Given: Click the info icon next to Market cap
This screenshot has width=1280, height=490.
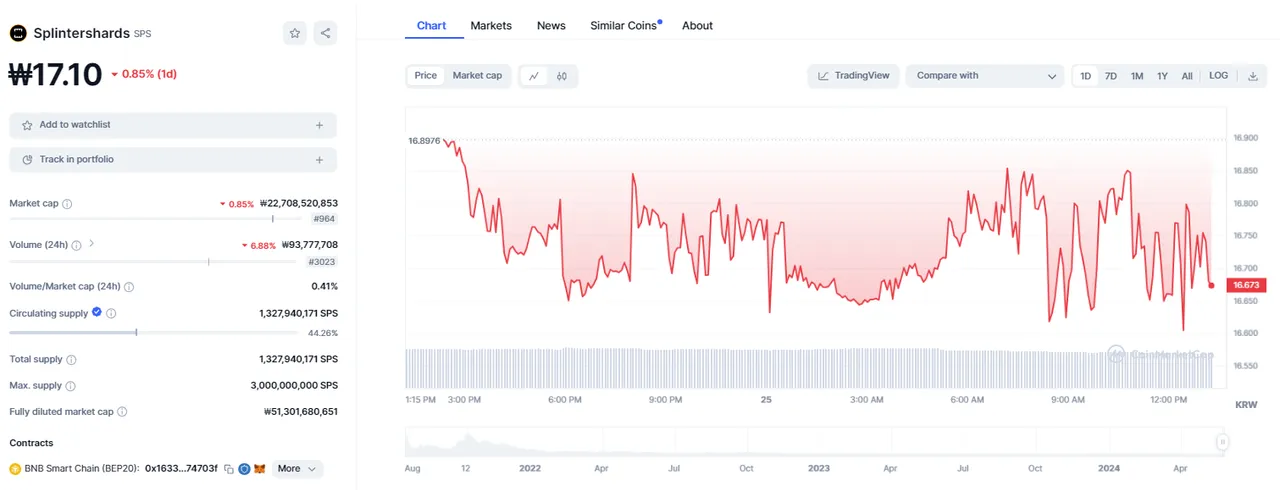Looking at the screenshot, I should (x=67, y=204).
